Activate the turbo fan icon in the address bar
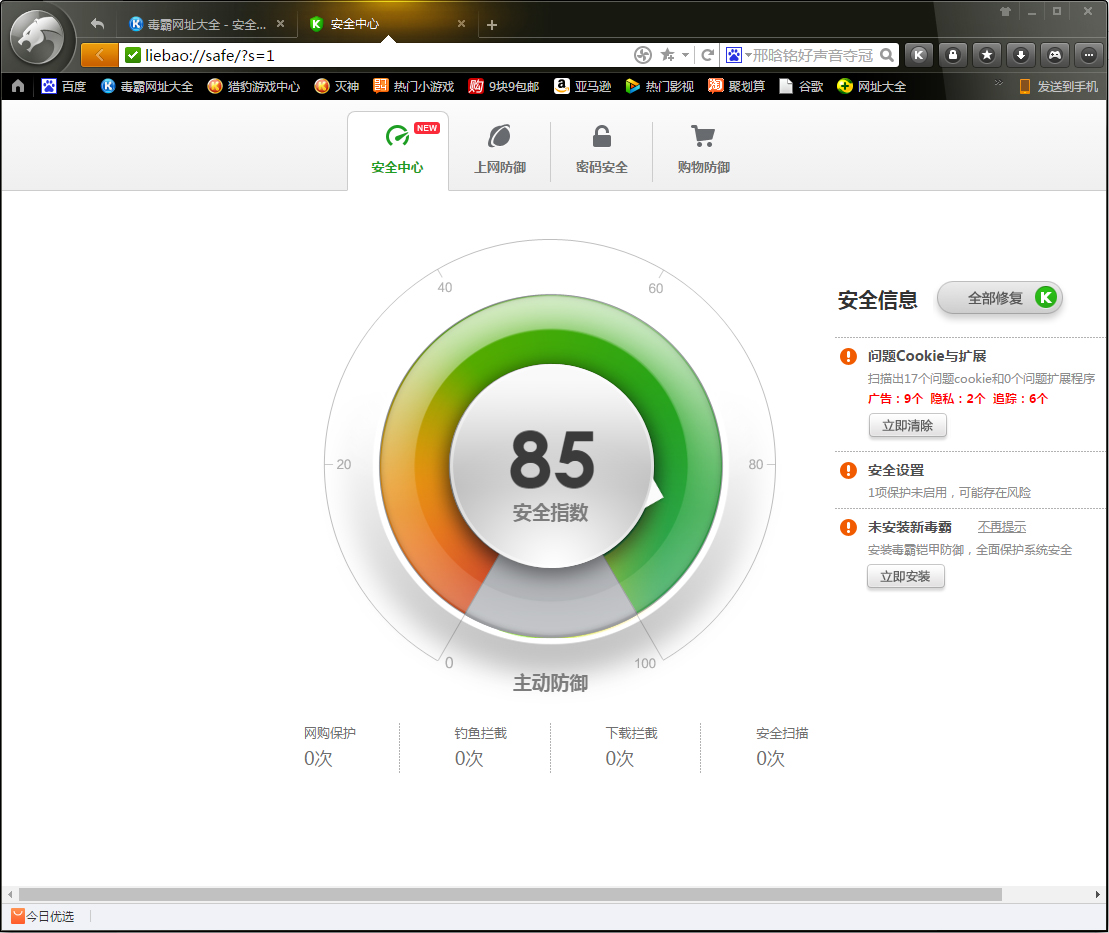Viewport: 1109px width, 933px height. tap(643, 55)
